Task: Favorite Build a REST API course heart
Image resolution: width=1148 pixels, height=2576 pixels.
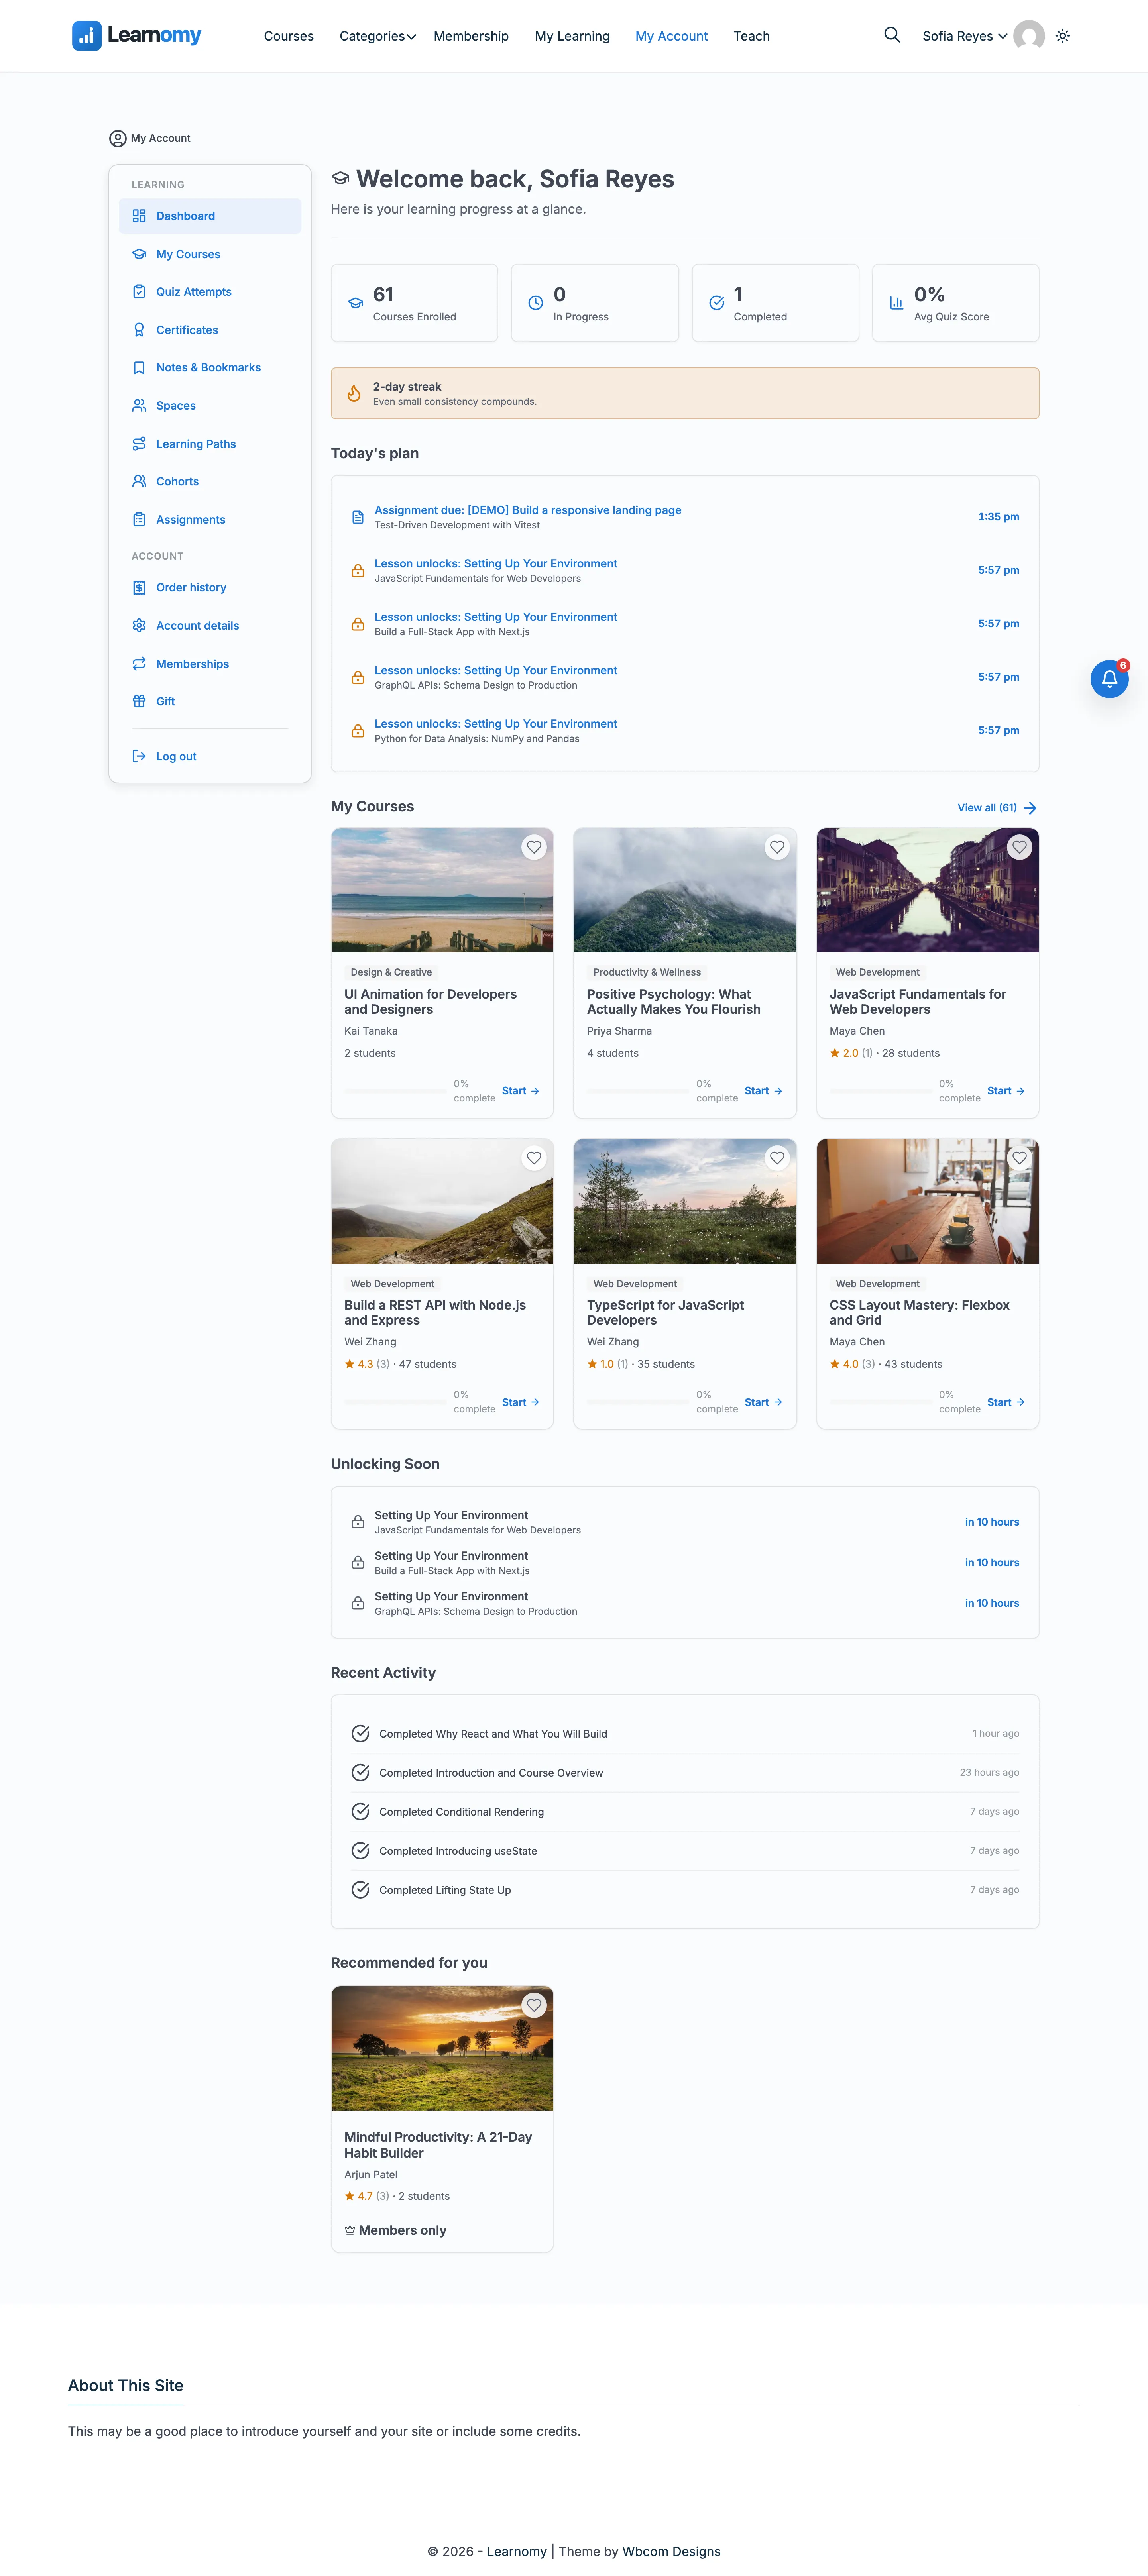Action: [x=534, y=1158]
